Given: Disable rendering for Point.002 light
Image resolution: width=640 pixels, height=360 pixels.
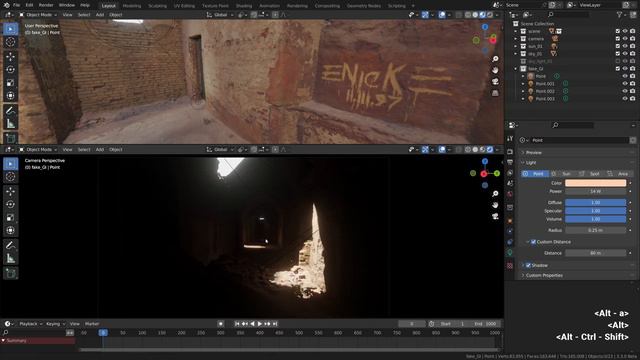Looking at the screenshot, I should [x=632, y=91].
